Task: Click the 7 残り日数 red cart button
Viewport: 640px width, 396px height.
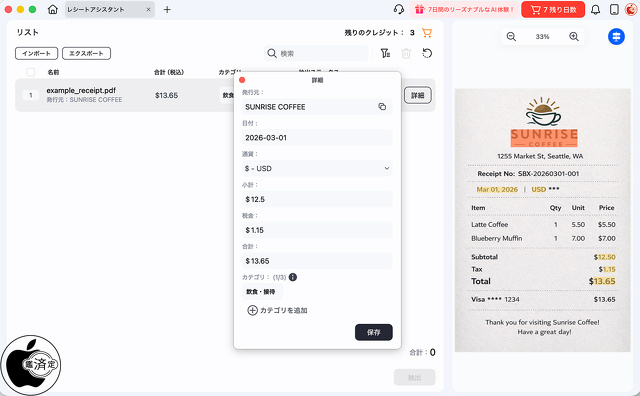Action: (553, 9)
